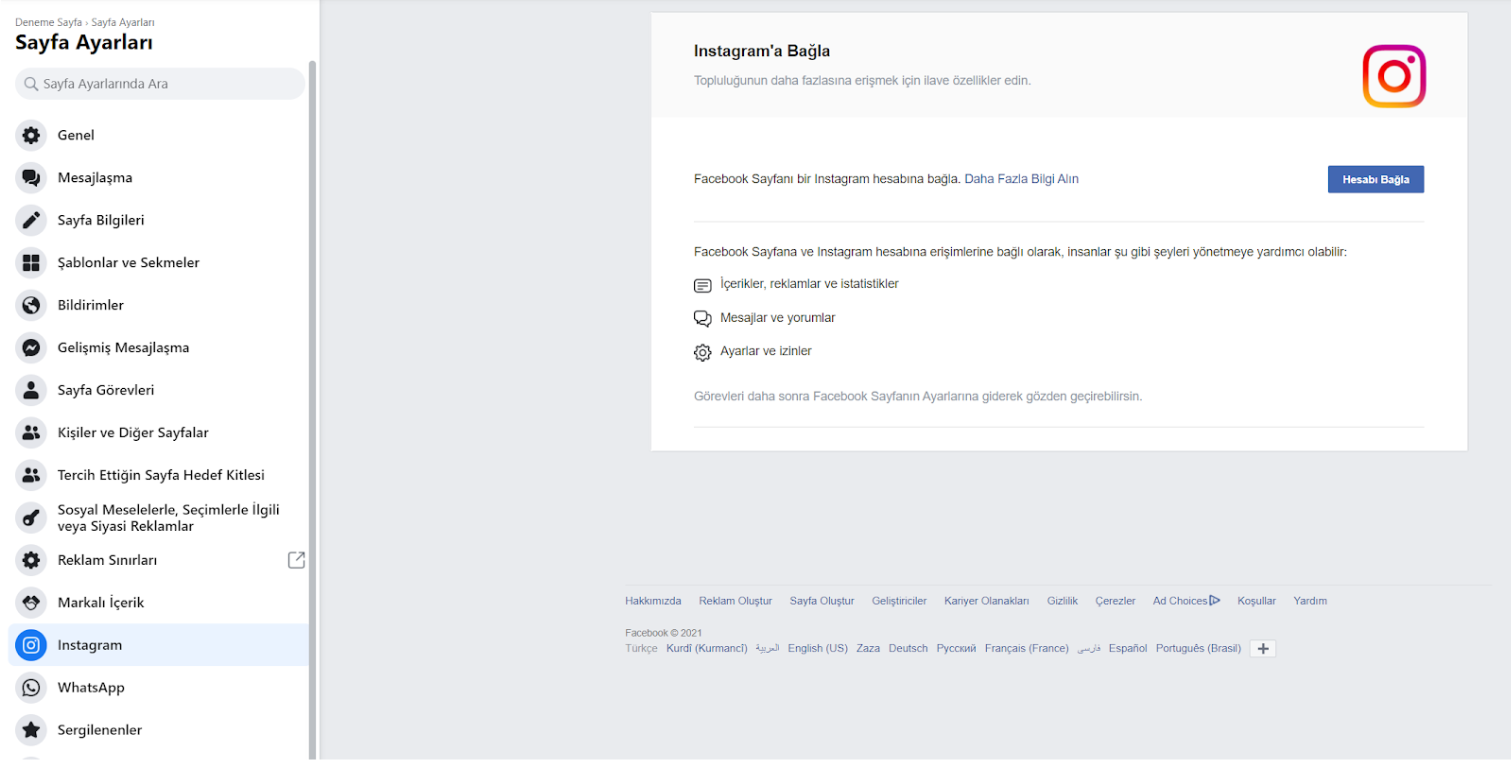Screen dimensions: 1511x762
Task: Click the Hesabı Bağla button
Action: (x=1375, y=179)
